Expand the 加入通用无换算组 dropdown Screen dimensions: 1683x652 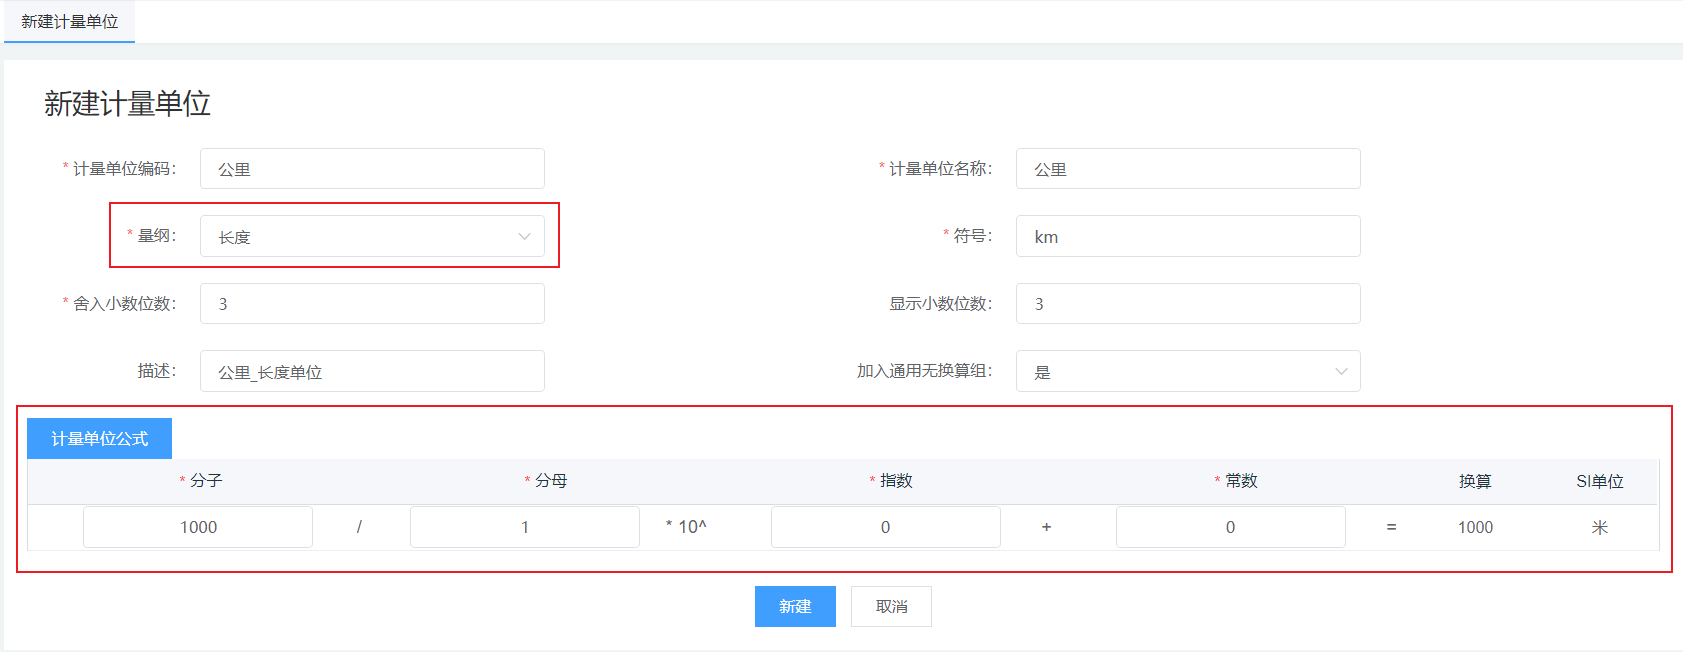point(1187,372)
